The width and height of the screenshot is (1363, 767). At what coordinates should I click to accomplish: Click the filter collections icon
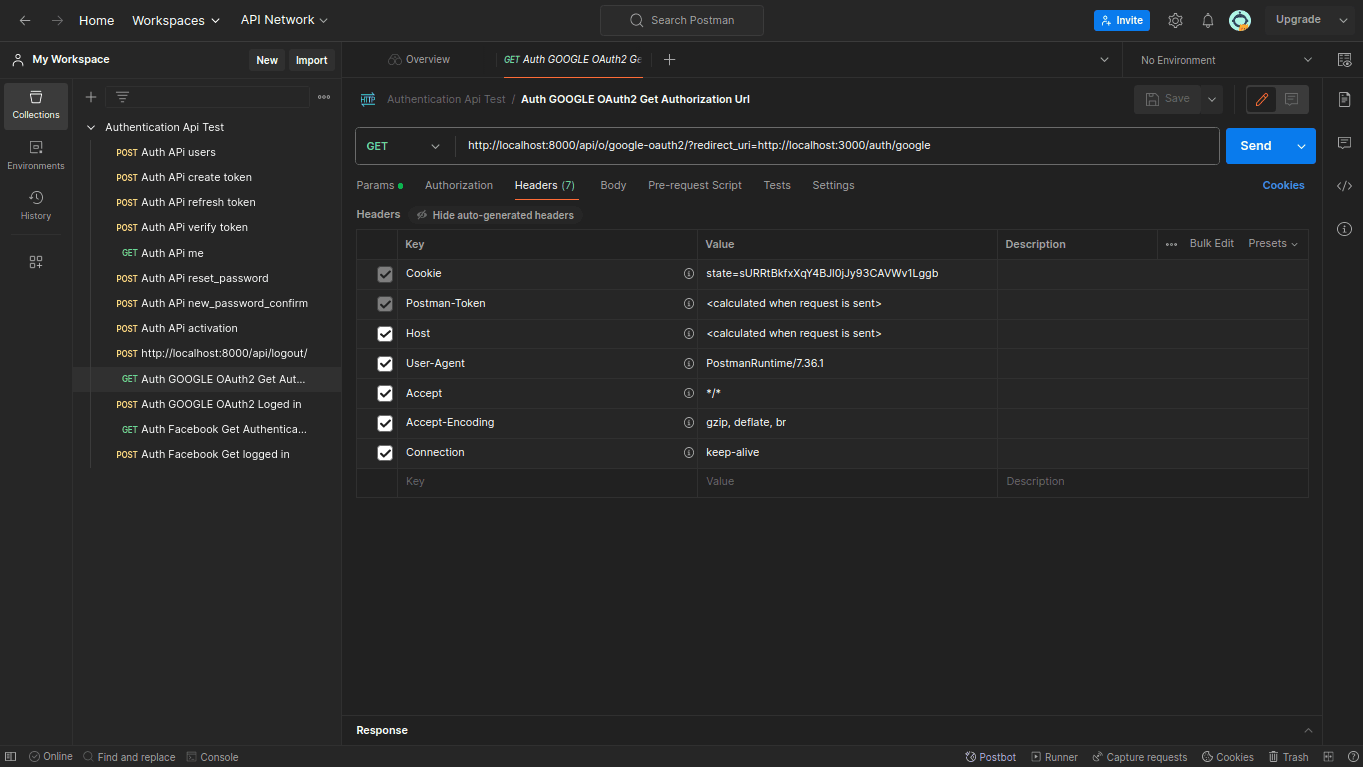point(122,97)
